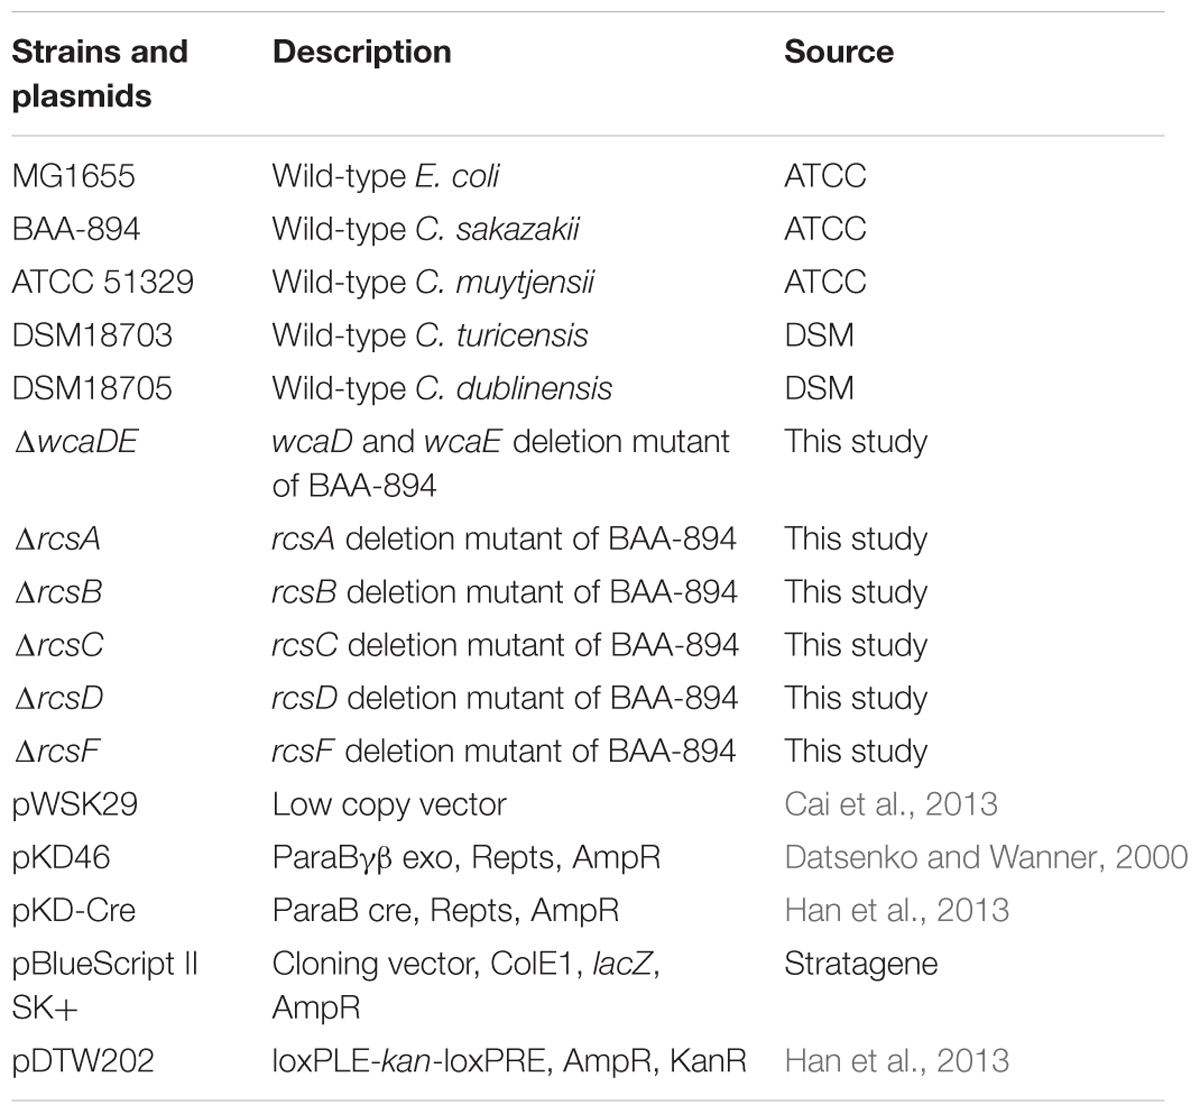Open the Datsenko and Wanner, 2000 citation
The image size is (1200, 1114).
(986, 857)
